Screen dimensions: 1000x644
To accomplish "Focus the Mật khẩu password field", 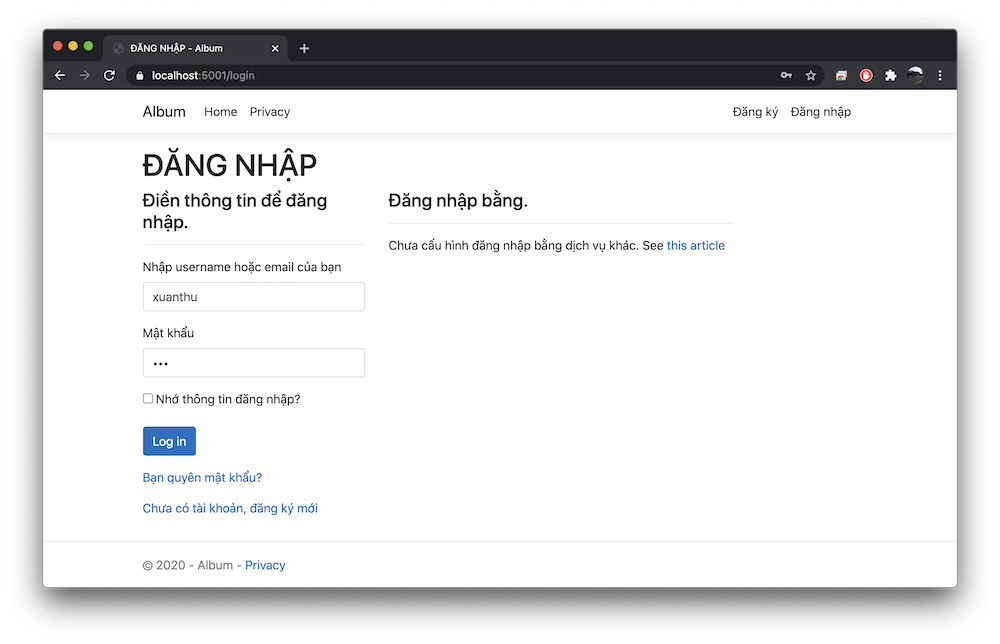I will coord(254,363).
